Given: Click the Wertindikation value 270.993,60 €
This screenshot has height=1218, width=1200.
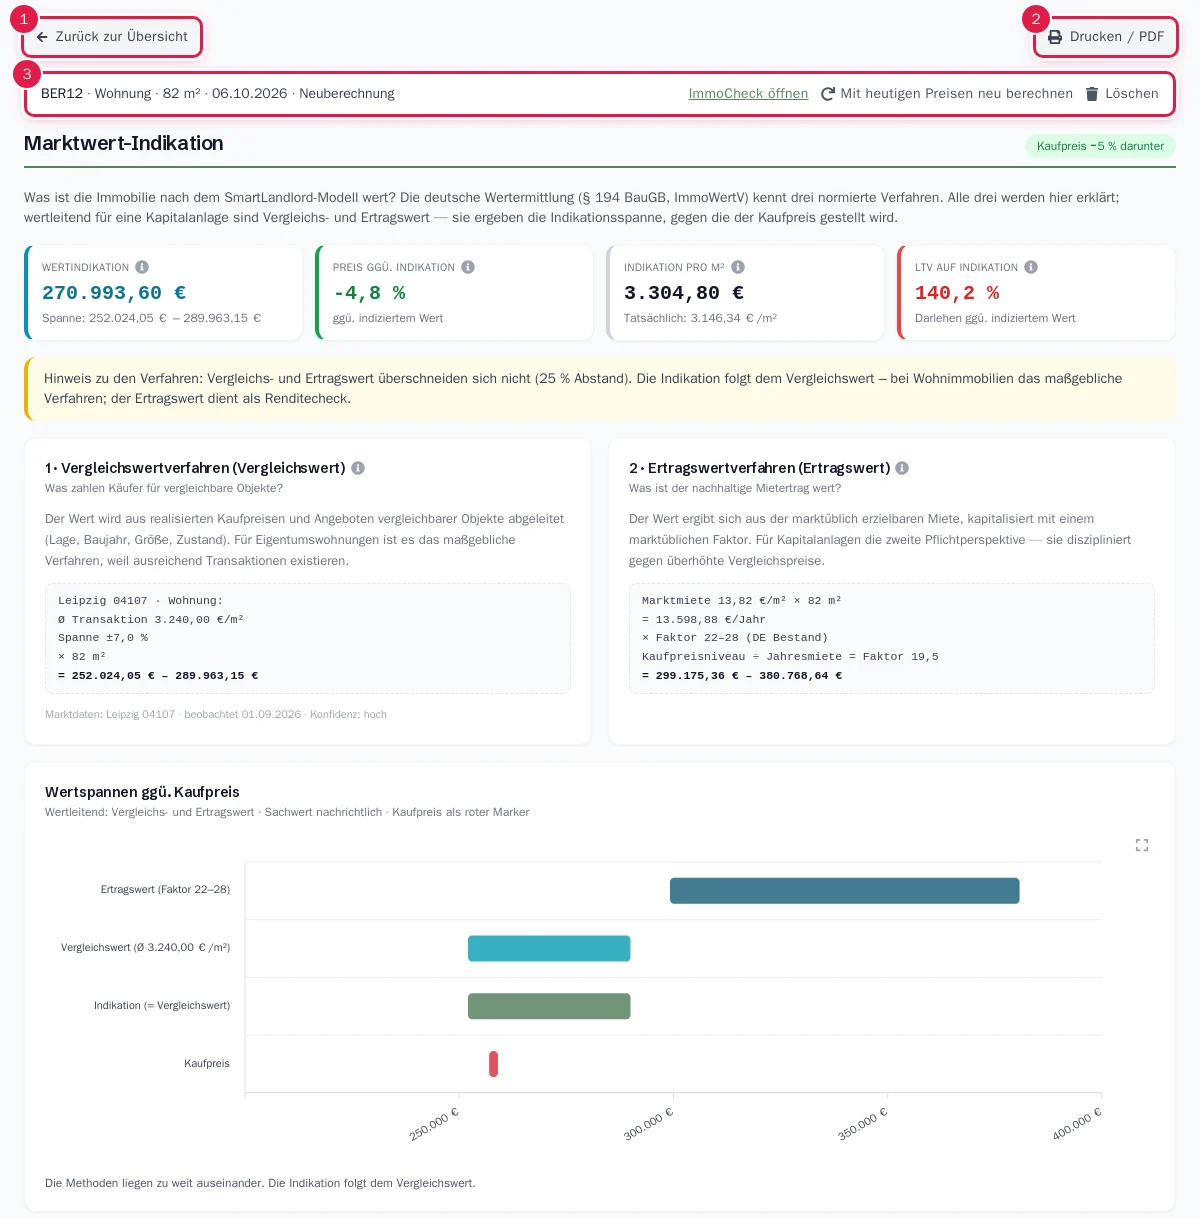Looking at the screenshot, I should click(114, 293).
